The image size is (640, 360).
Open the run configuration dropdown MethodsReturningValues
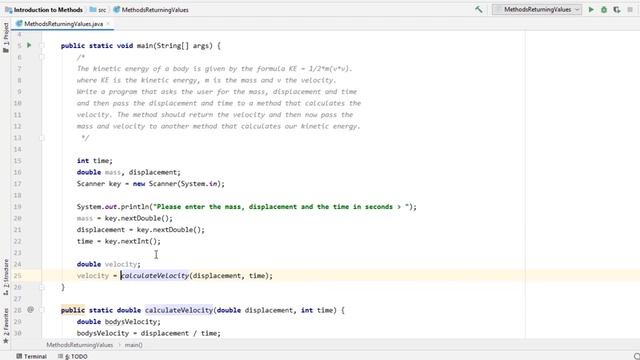coord(537,9)
